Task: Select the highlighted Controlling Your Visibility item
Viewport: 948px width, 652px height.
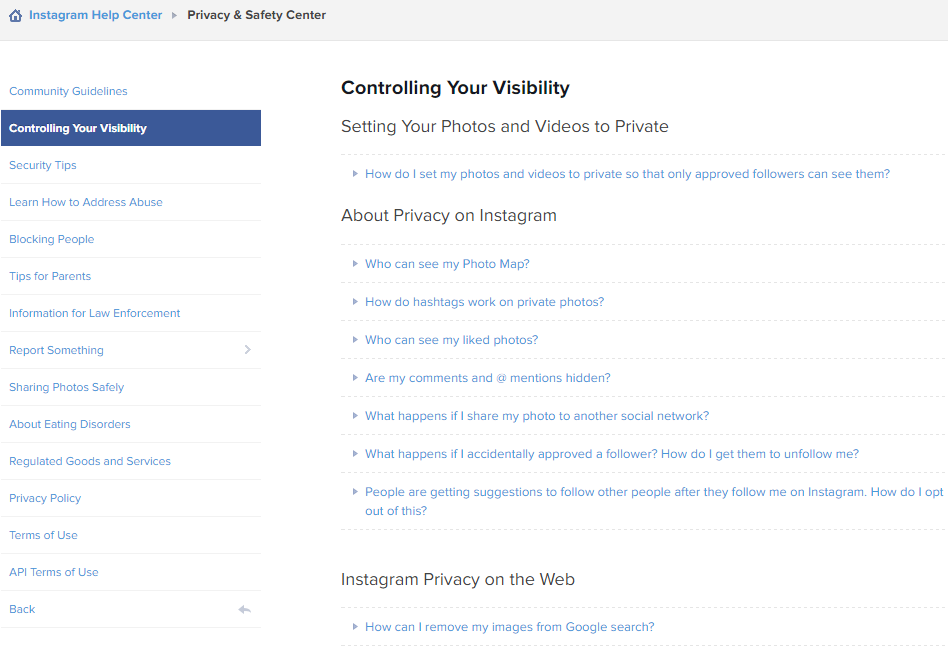Action: pyautogui.click(x=78, y=128)
